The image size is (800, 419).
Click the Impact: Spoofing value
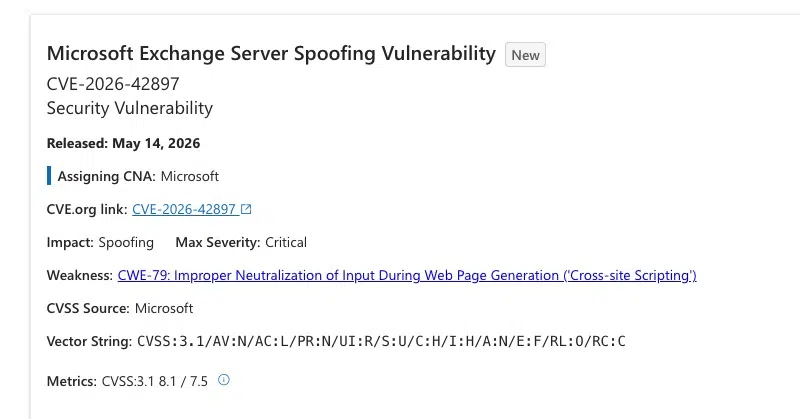126,242
